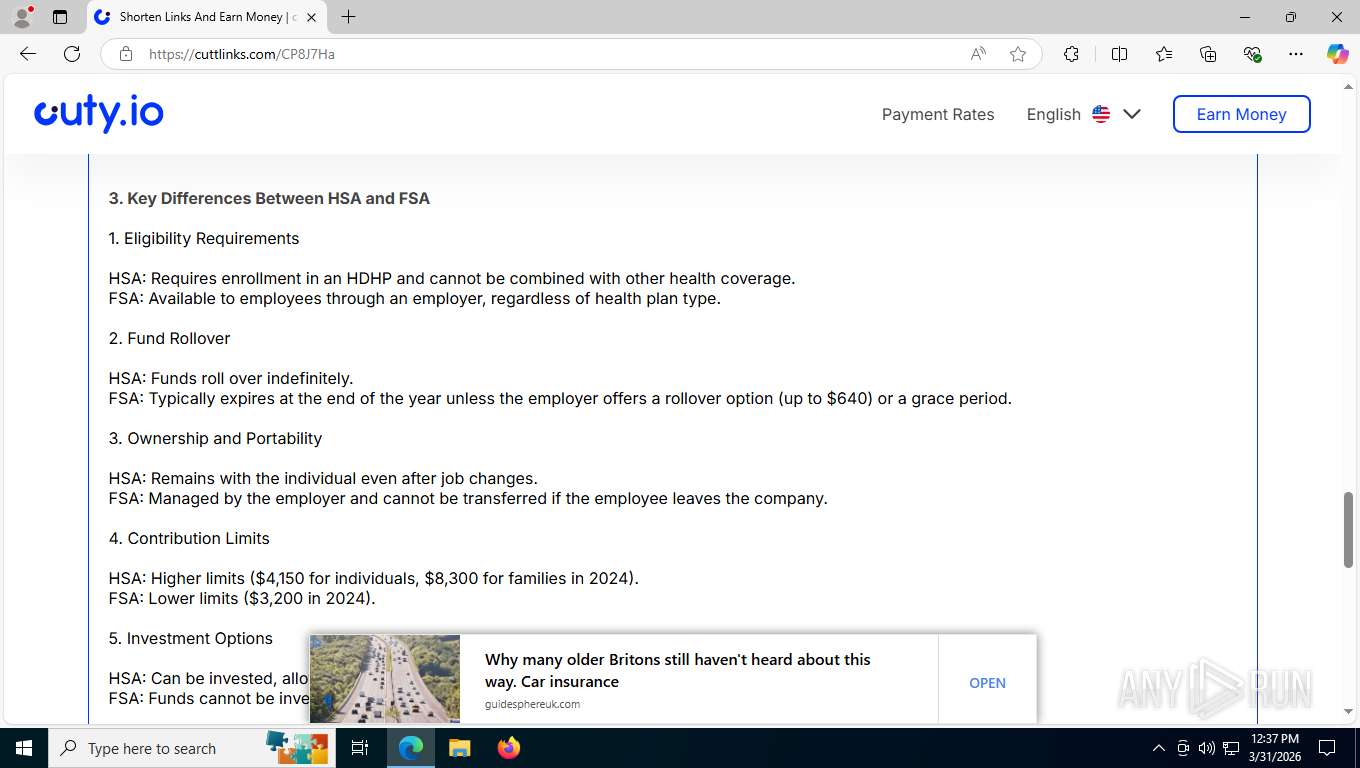Click the address bar URL field

coord(550,54)
